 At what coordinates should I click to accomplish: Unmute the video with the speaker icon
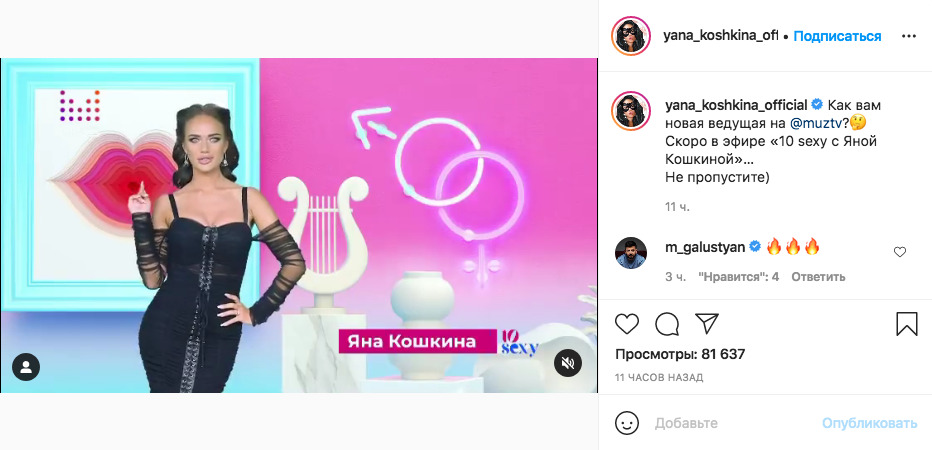(568, 363)
